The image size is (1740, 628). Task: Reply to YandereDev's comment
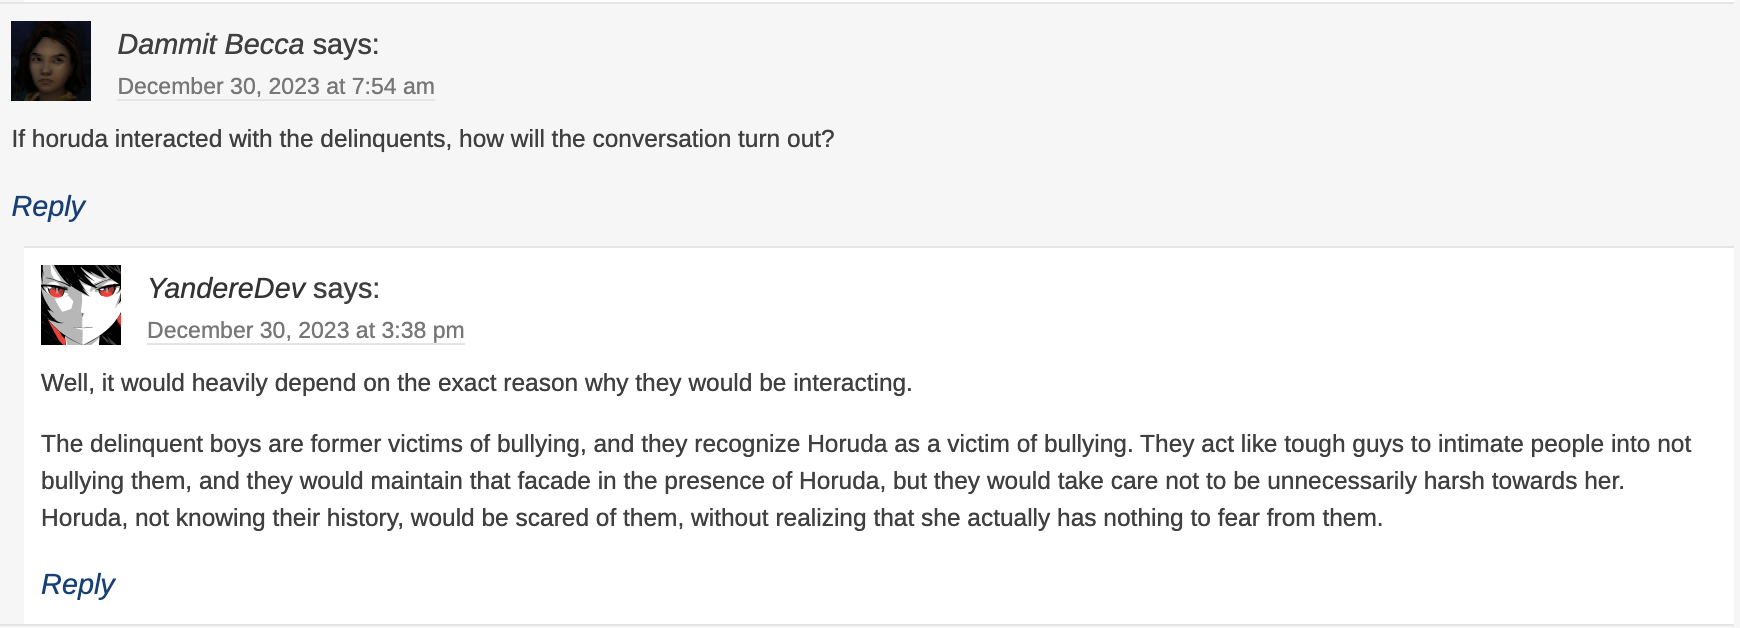[x=78, y=584]
